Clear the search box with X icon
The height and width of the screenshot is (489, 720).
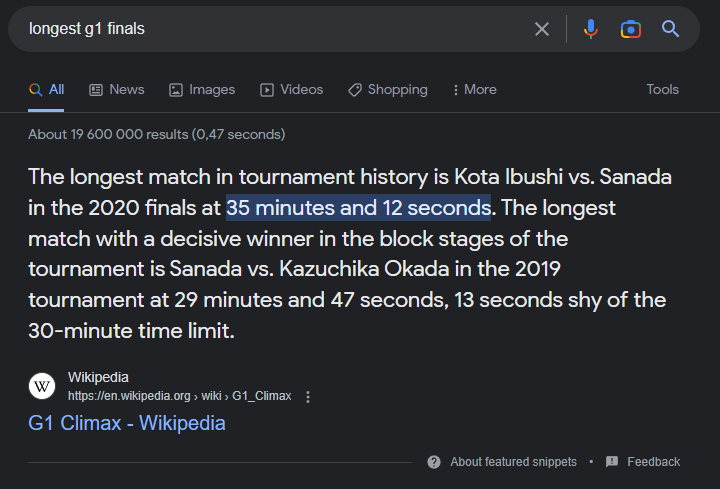pyautogui.click(x=542, y=29)
